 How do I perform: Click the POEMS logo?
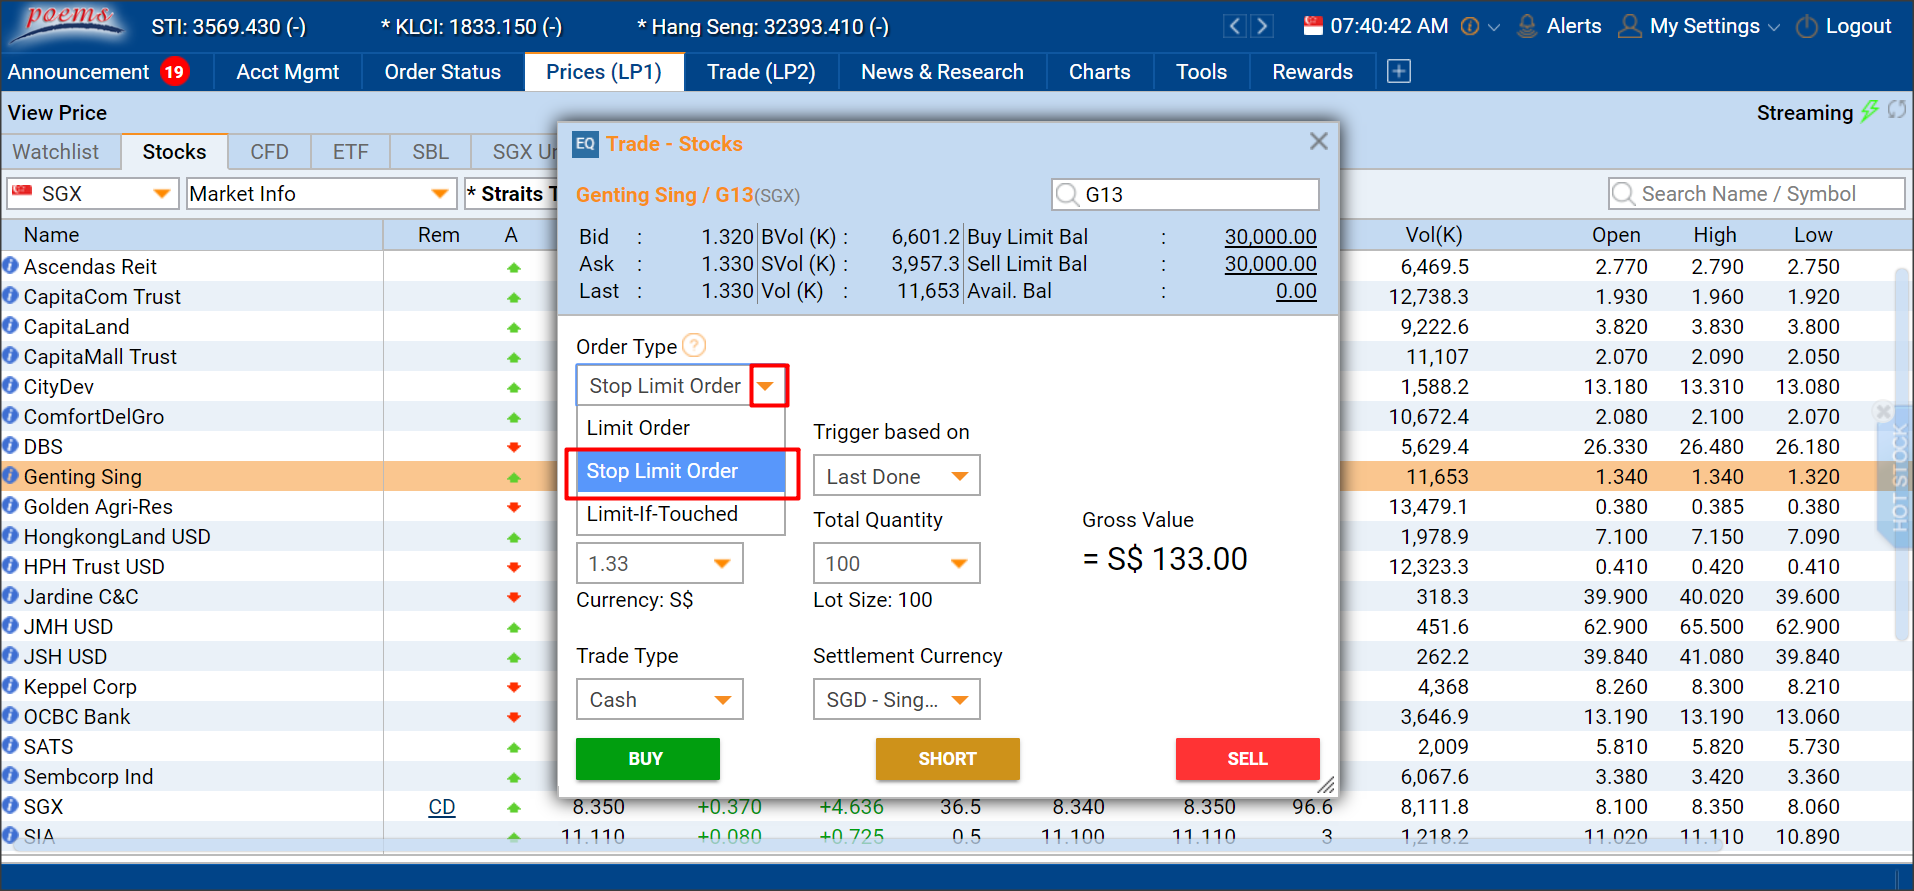[x=67, y=24]
